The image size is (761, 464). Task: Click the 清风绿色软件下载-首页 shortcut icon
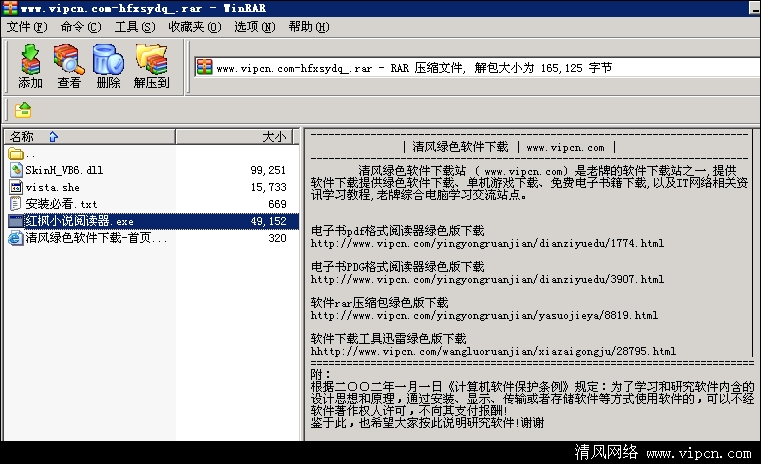point(16,238)
